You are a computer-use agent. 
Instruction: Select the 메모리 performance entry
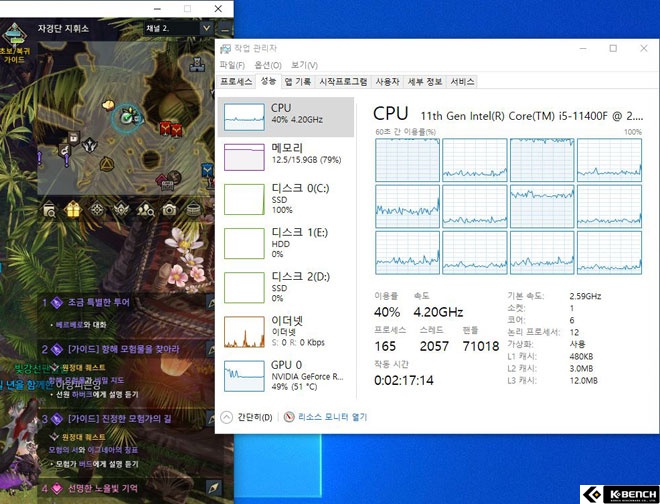click(x=286, y=157)
